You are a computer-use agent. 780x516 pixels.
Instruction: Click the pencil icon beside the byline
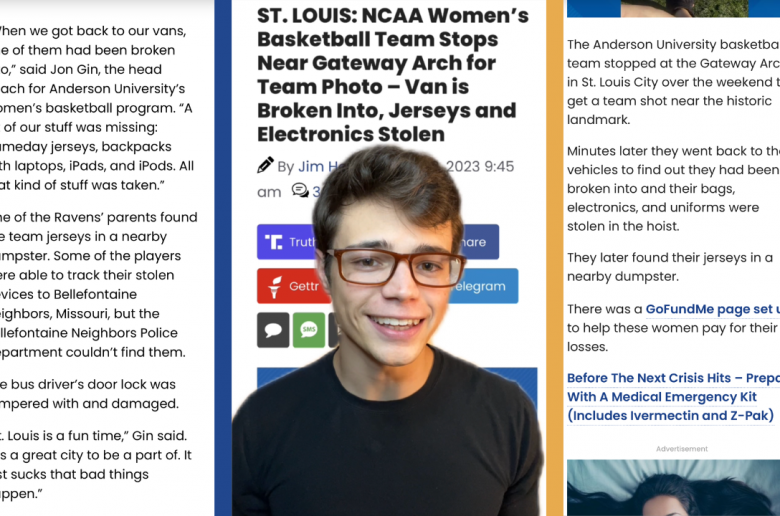(265, 165)
